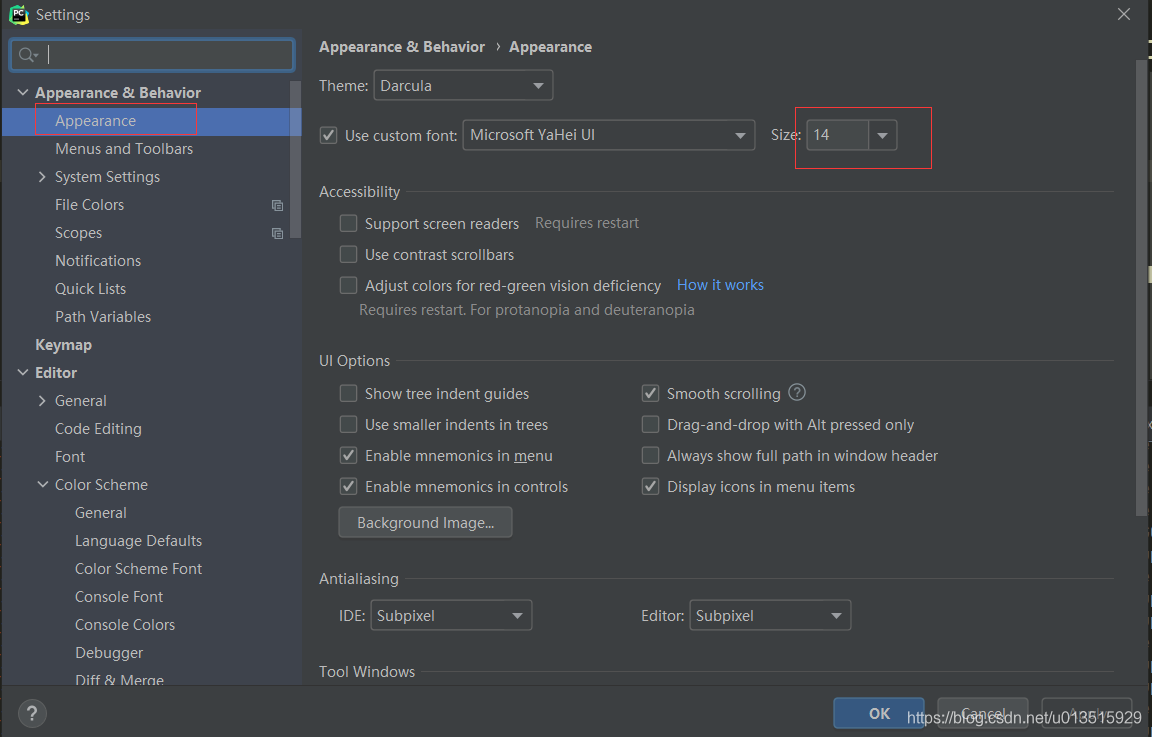Open the How it works link
Image resolution: width=1152 pixels, height=737 pixels.
tap(720, 285)
